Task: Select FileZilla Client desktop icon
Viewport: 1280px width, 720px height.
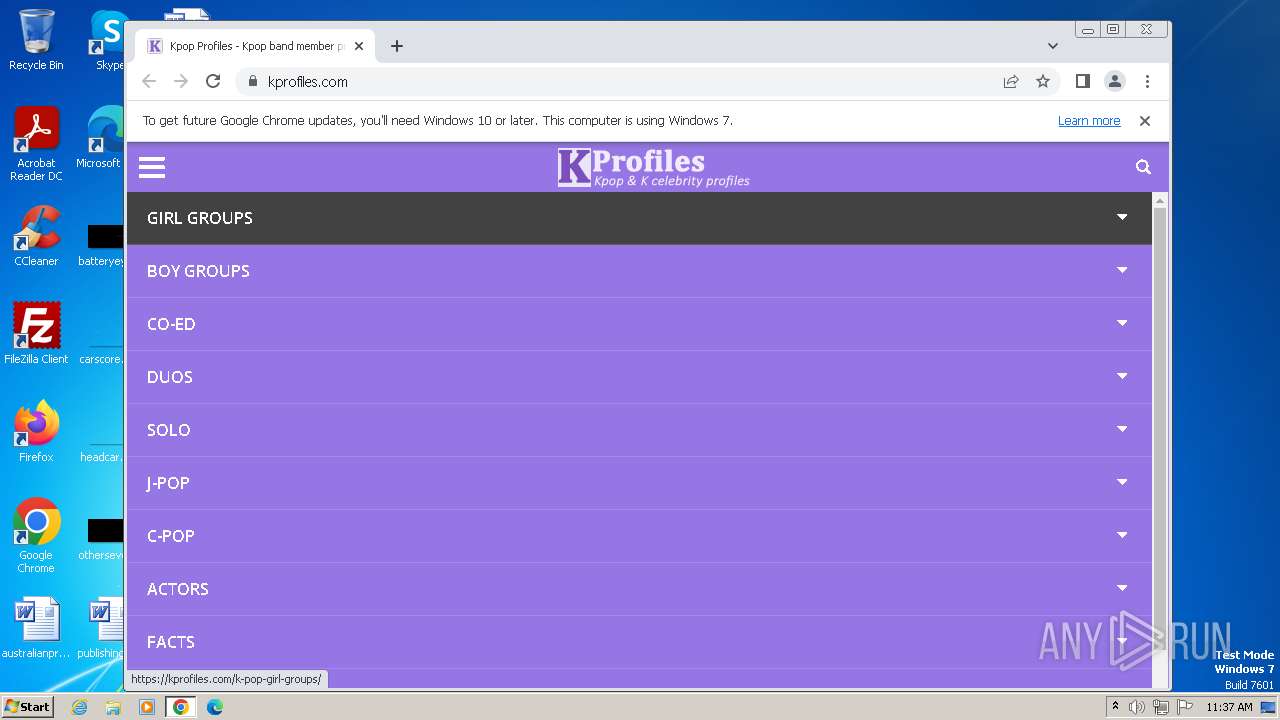Action: [36, 334]
